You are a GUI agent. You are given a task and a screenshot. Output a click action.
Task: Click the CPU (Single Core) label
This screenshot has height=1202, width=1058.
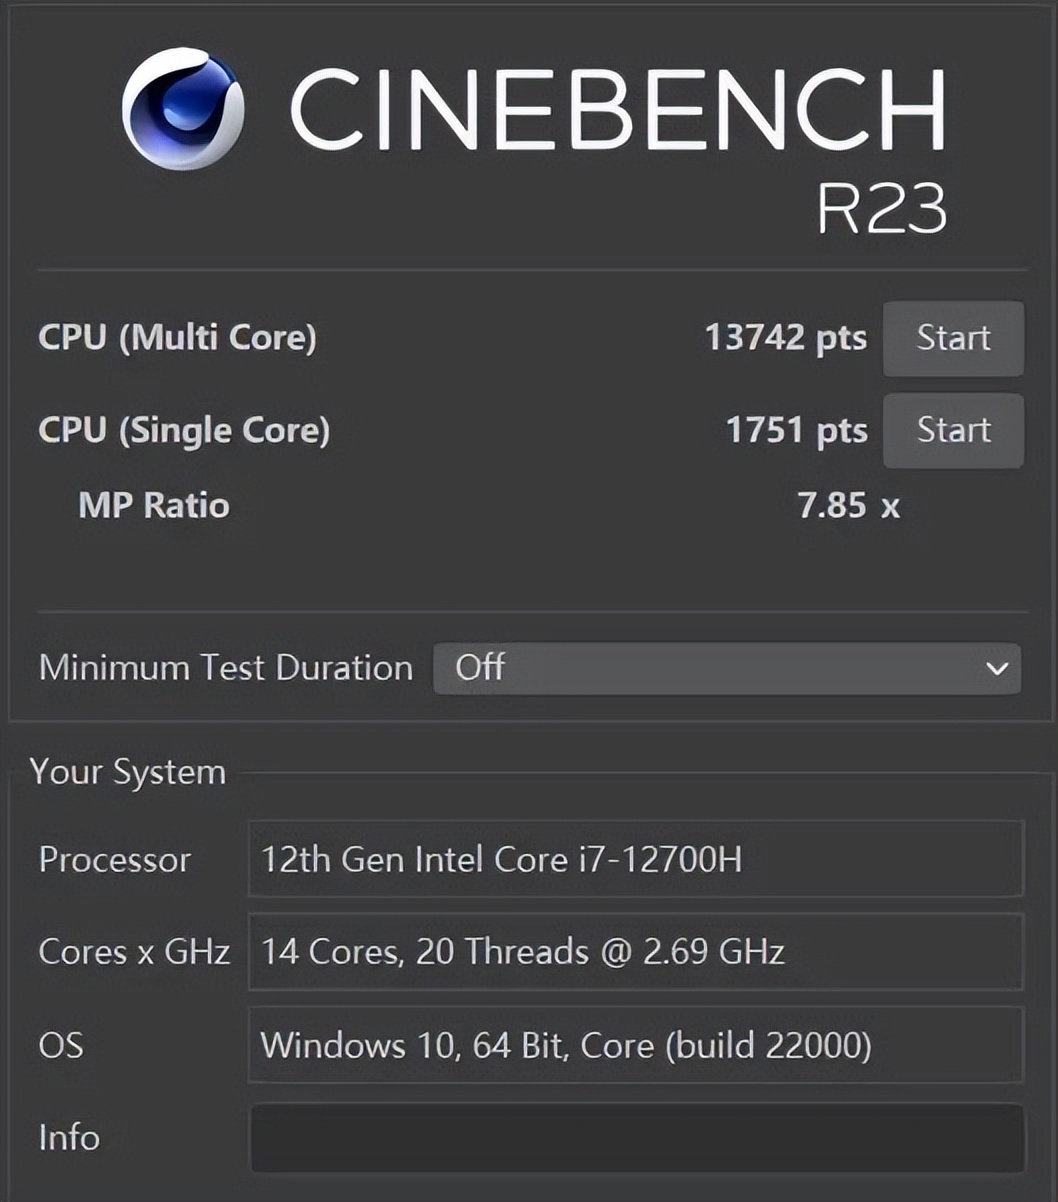coord(184,431)
